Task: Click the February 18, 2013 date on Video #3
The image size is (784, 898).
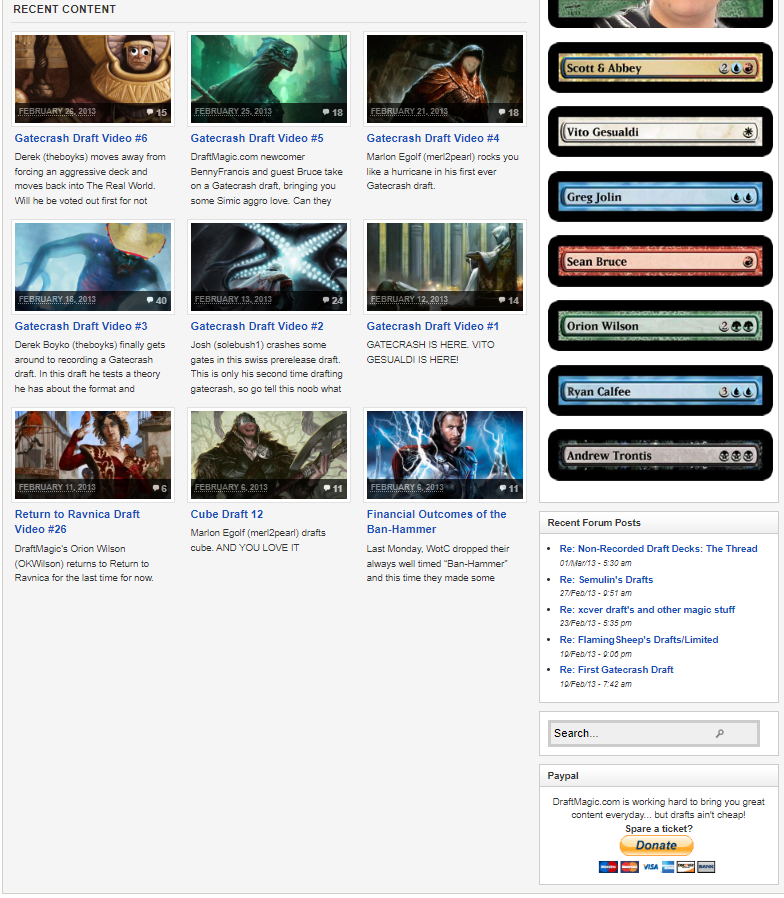Action: pyautogui.click(x=57, y=299)
